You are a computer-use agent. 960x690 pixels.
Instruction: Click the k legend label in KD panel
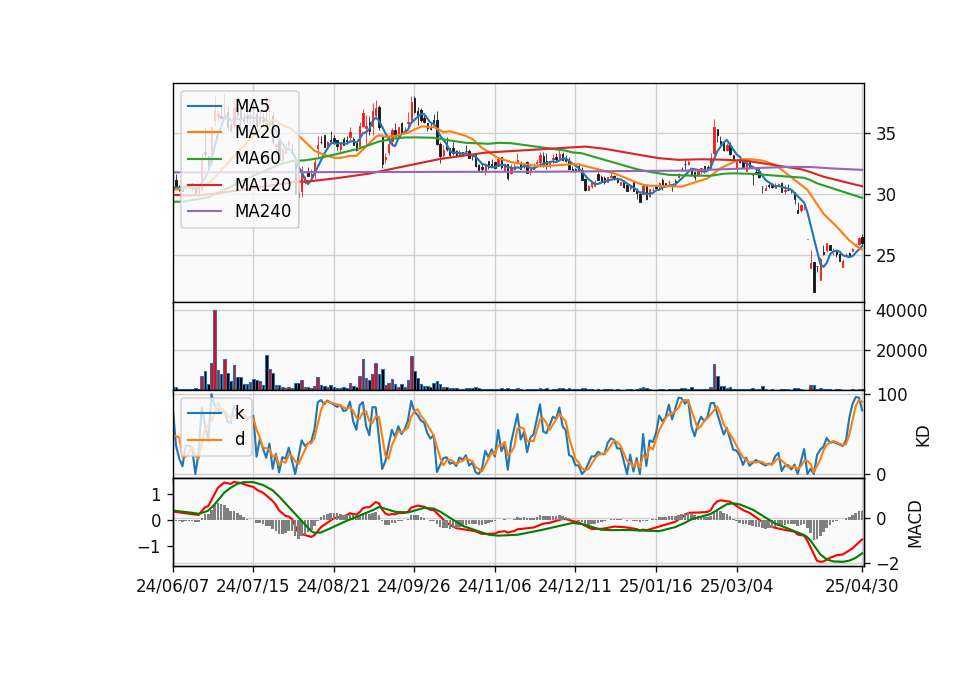240,413
